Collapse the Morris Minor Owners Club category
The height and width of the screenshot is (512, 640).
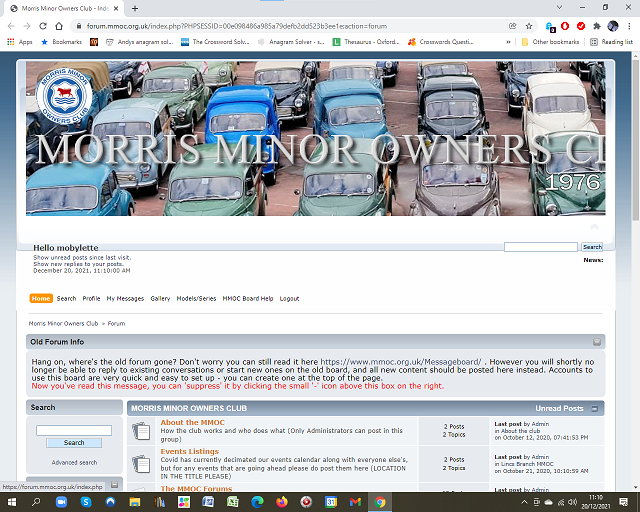595,408
